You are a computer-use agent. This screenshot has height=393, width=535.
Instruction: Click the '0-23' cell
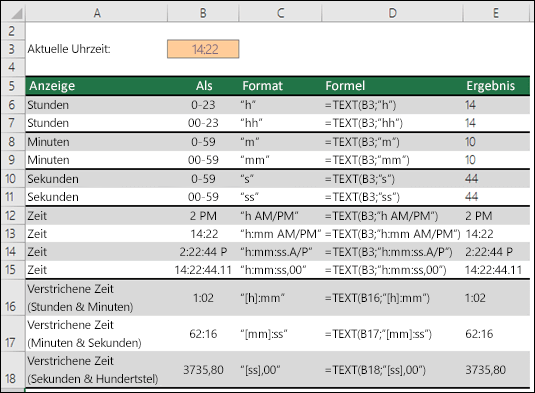click(203, 105)
